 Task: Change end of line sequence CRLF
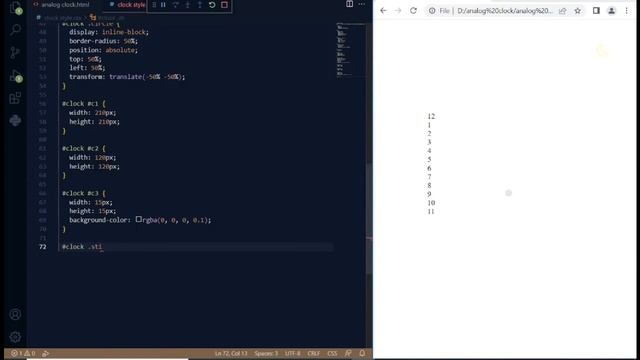[x=314, y=353]
